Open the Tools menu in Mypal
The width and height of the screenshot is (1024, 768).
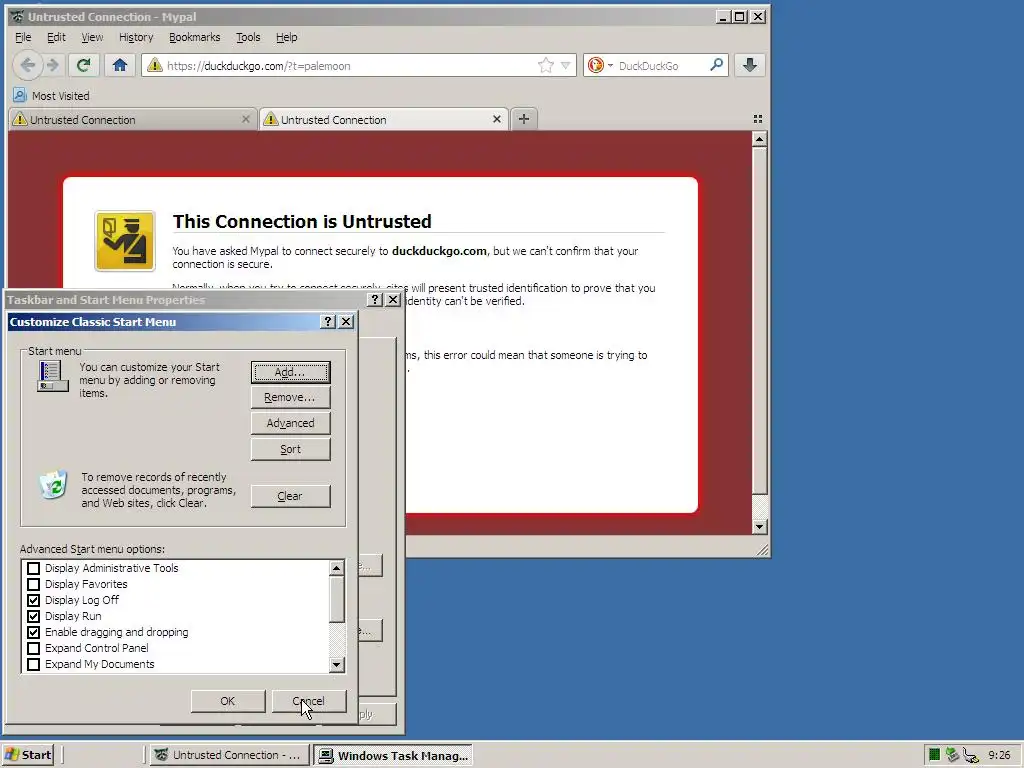point(248,37)
